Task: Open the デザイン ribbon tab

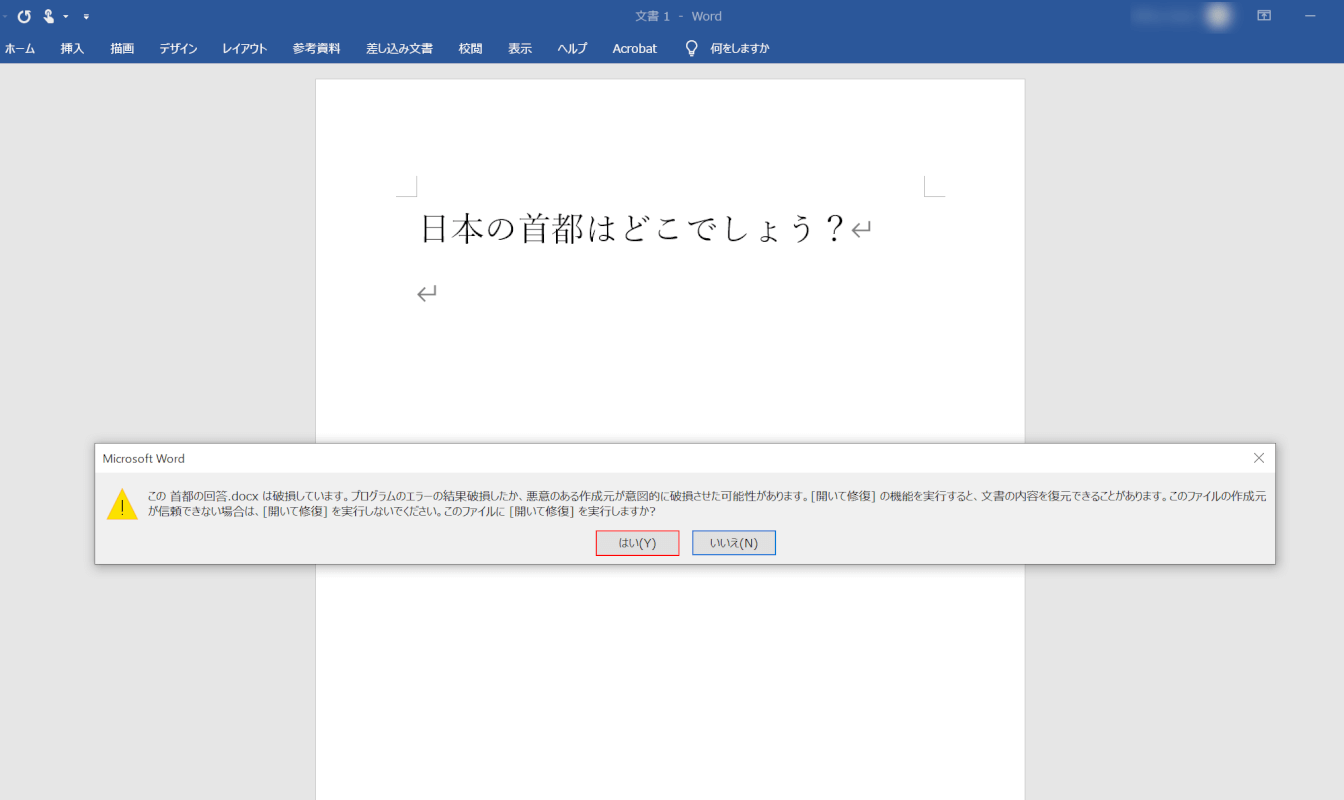Action: pos(178,48)
